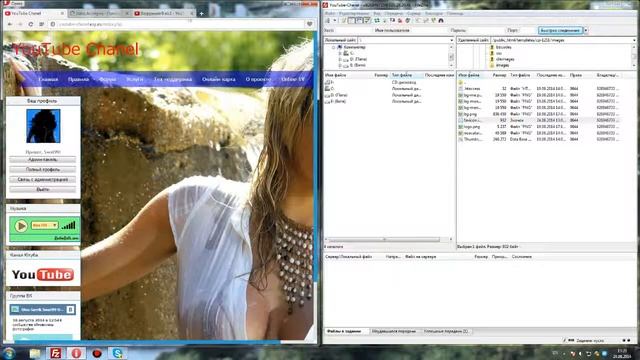The image size is (640, 360).
Task: Toggle transfer queue display
Action: [x=367, y=20]
